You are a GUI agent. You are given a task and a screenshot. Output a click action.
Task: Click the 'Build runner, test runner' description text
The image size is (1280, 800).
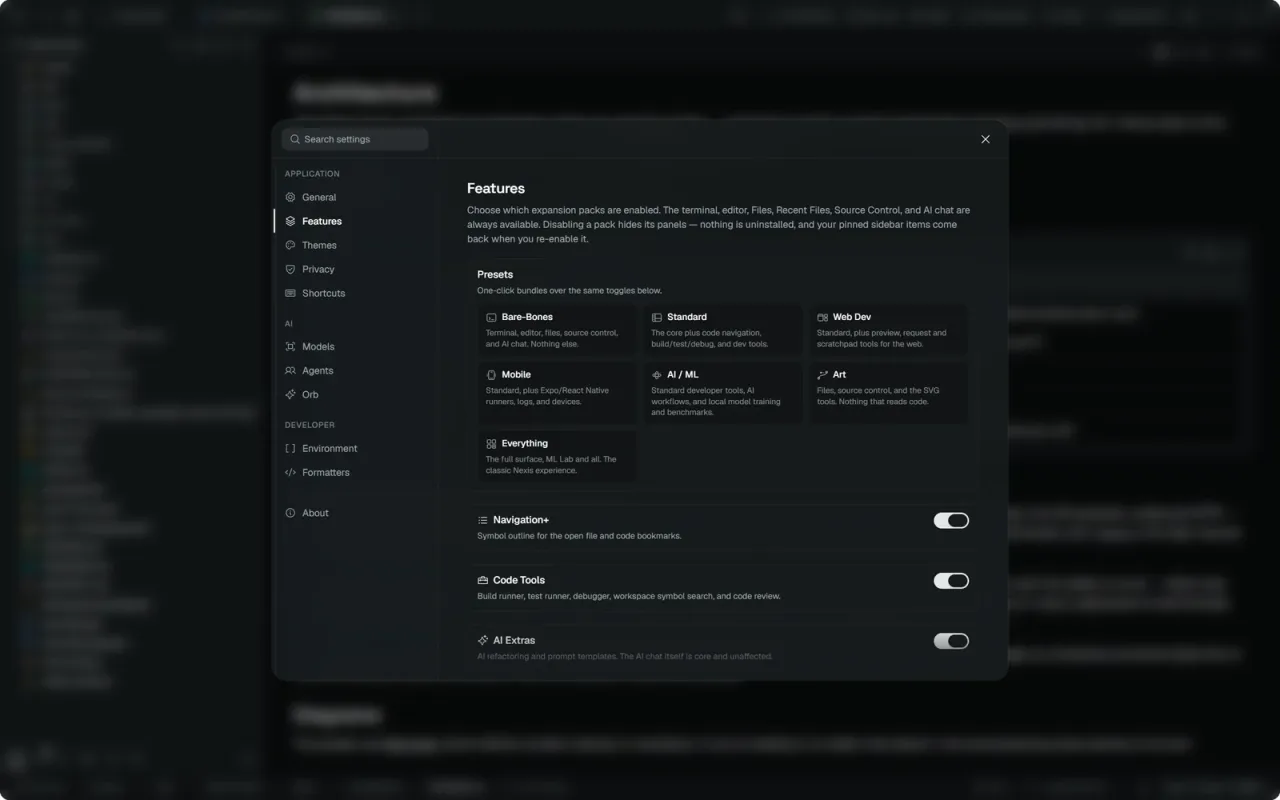point(629,596)
